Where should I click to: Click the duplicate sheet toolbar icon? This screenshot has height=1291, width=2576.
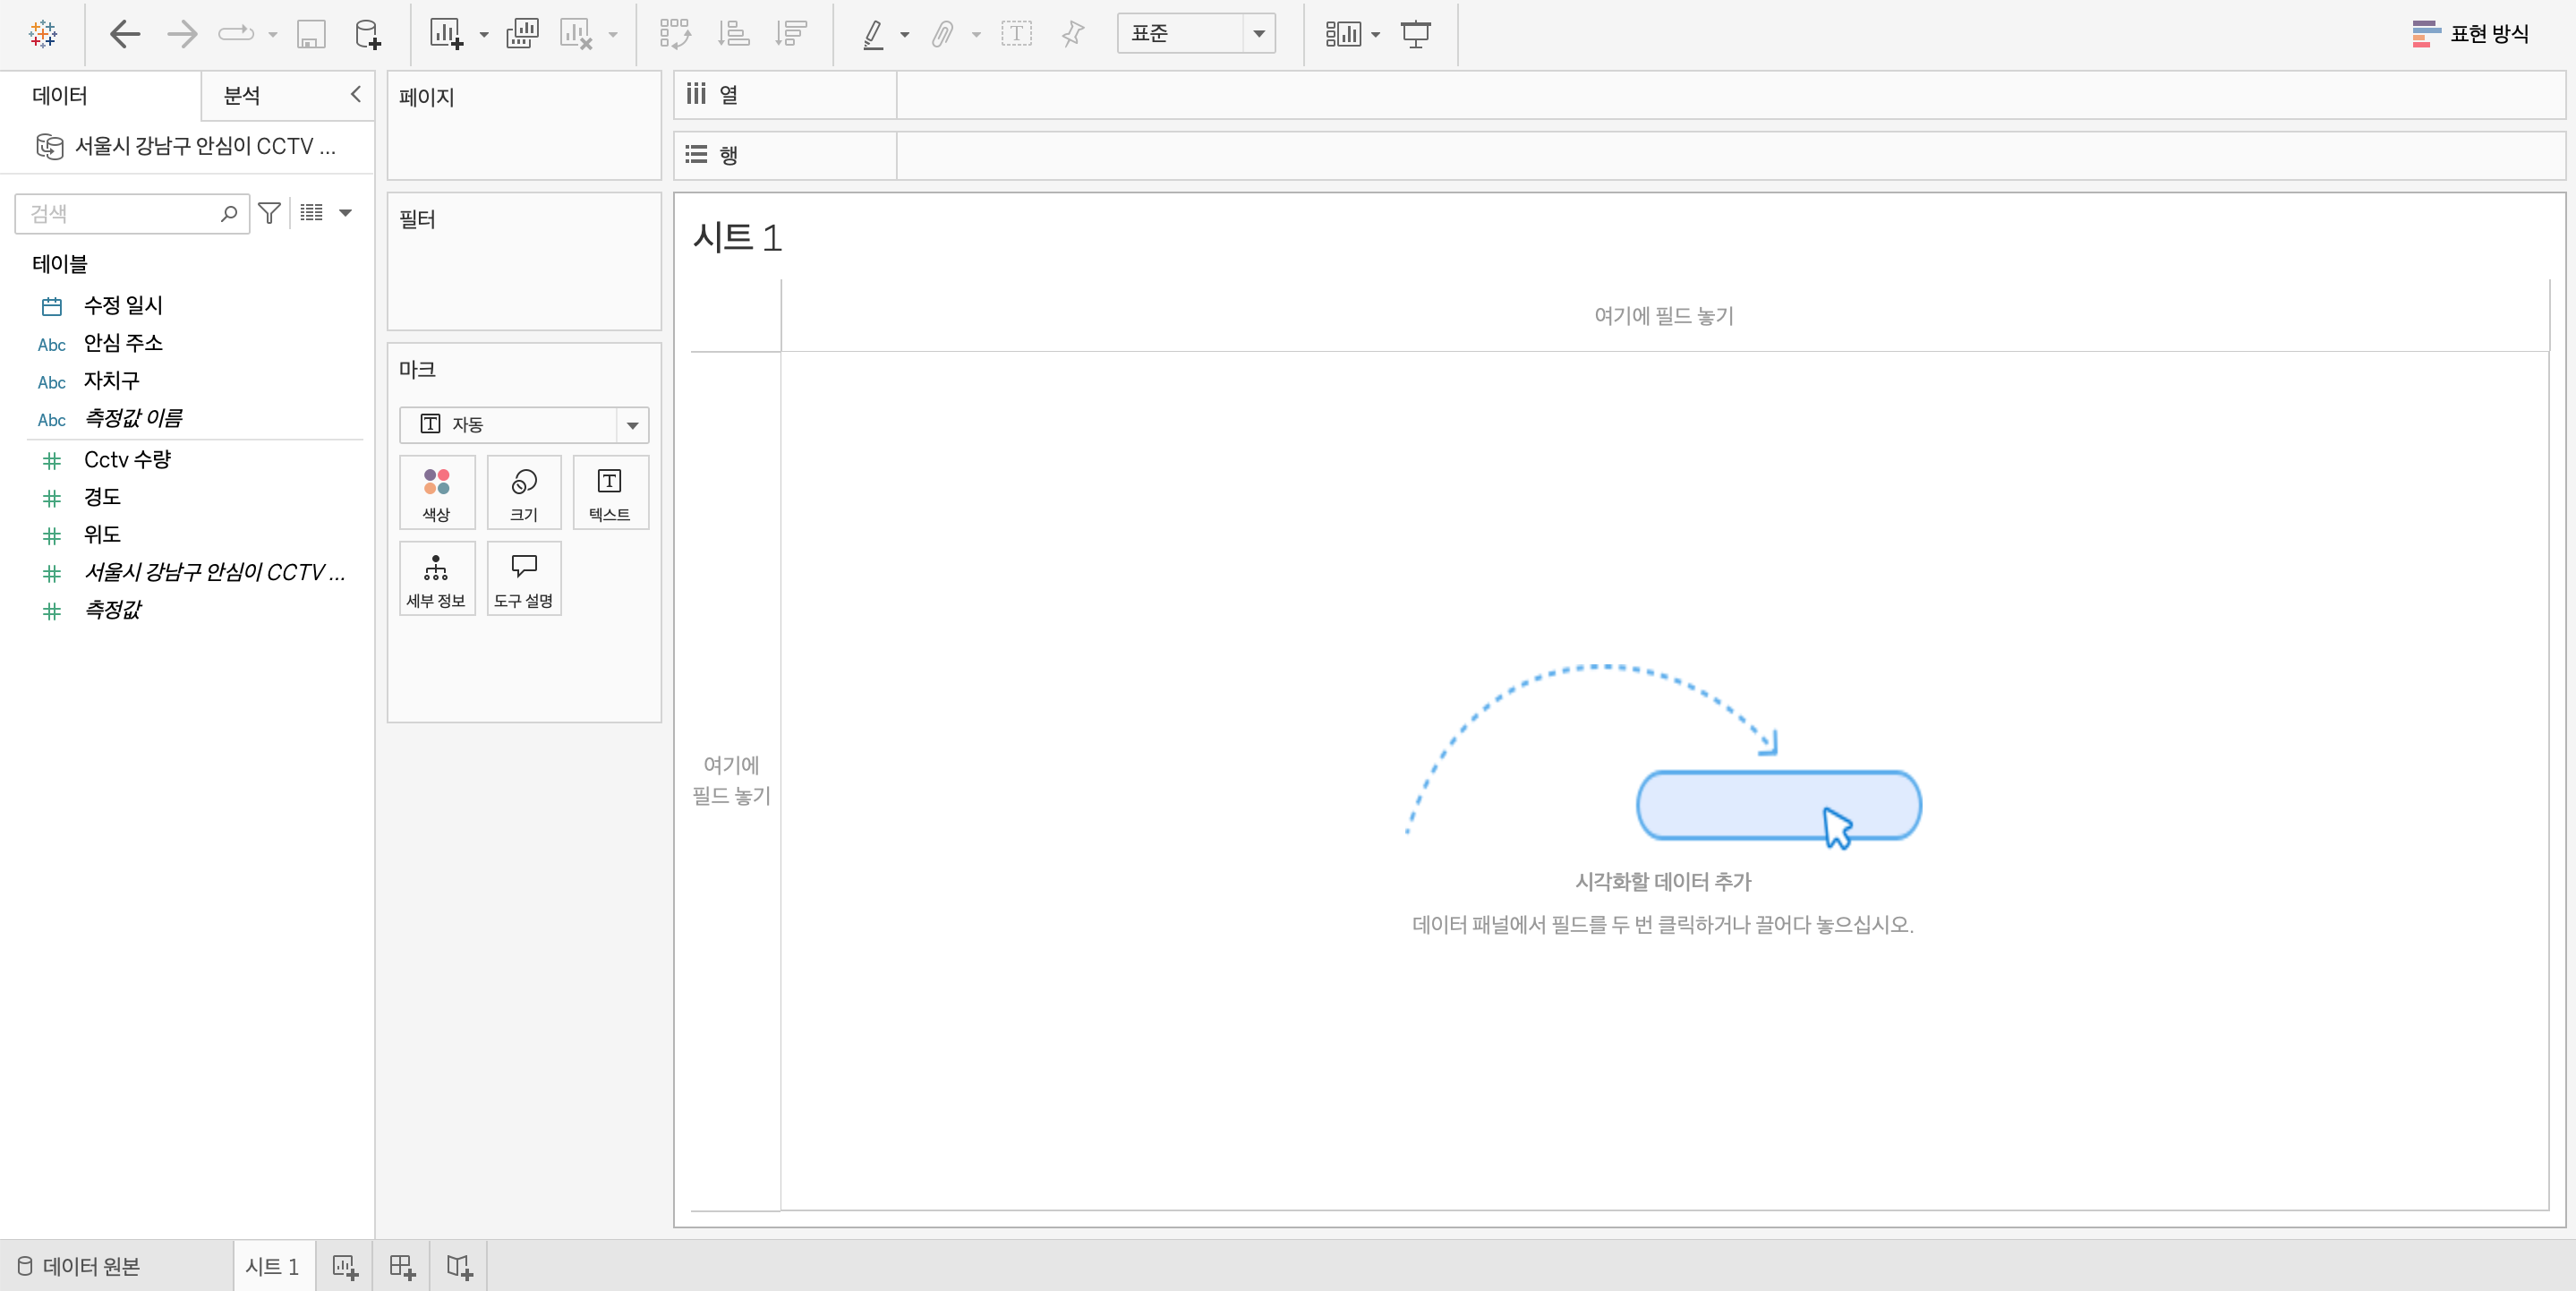(522, 34)
